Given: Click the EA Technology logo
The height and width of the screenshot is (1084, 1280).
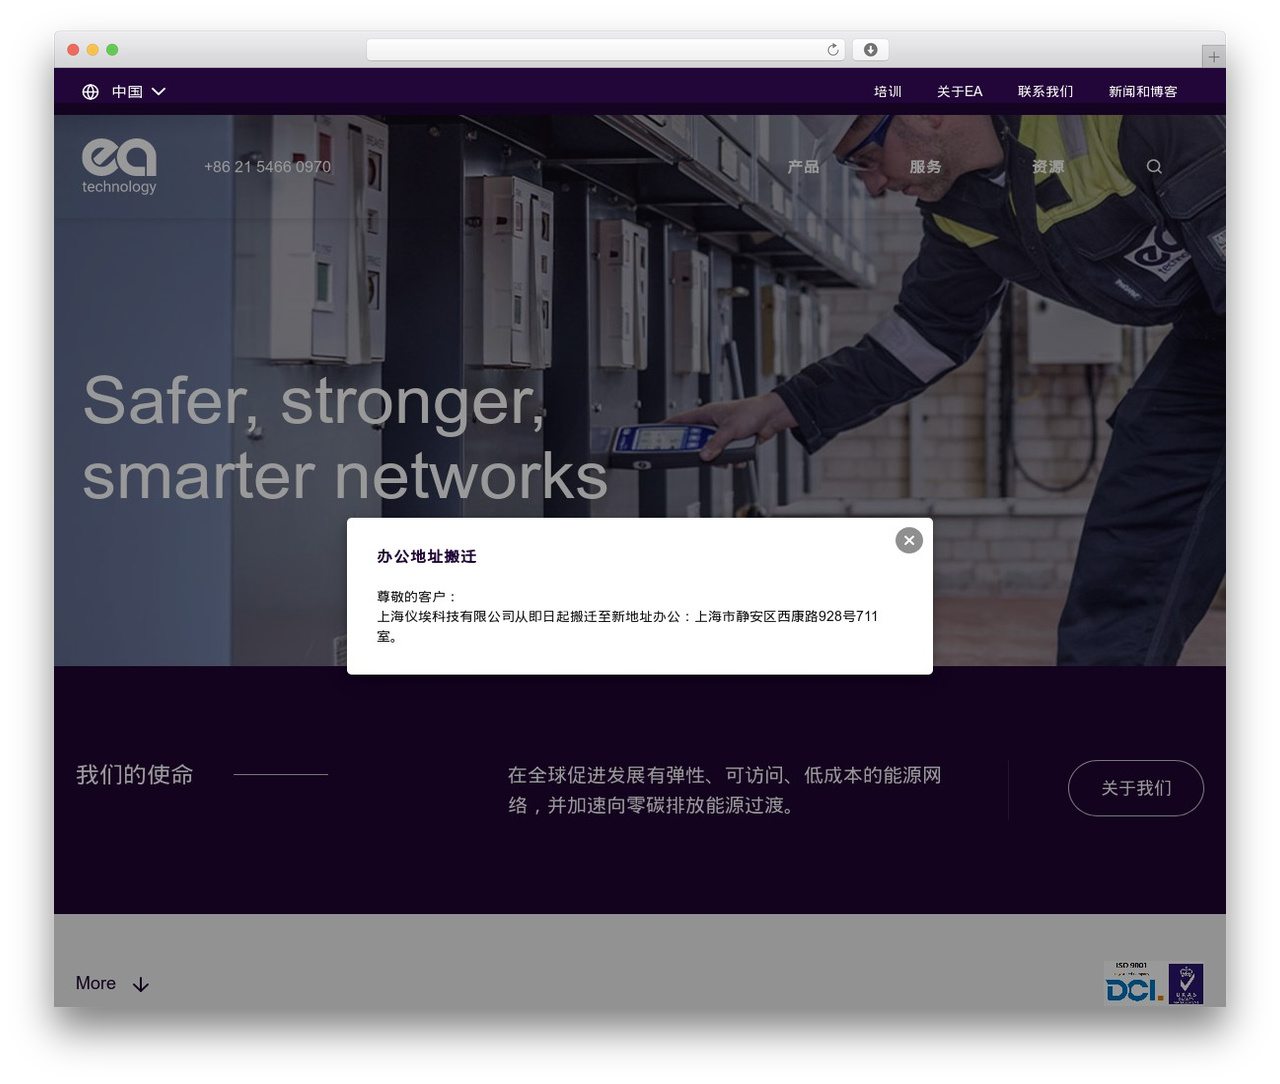Looking at the screenshot, I should [x=119, y=166].
